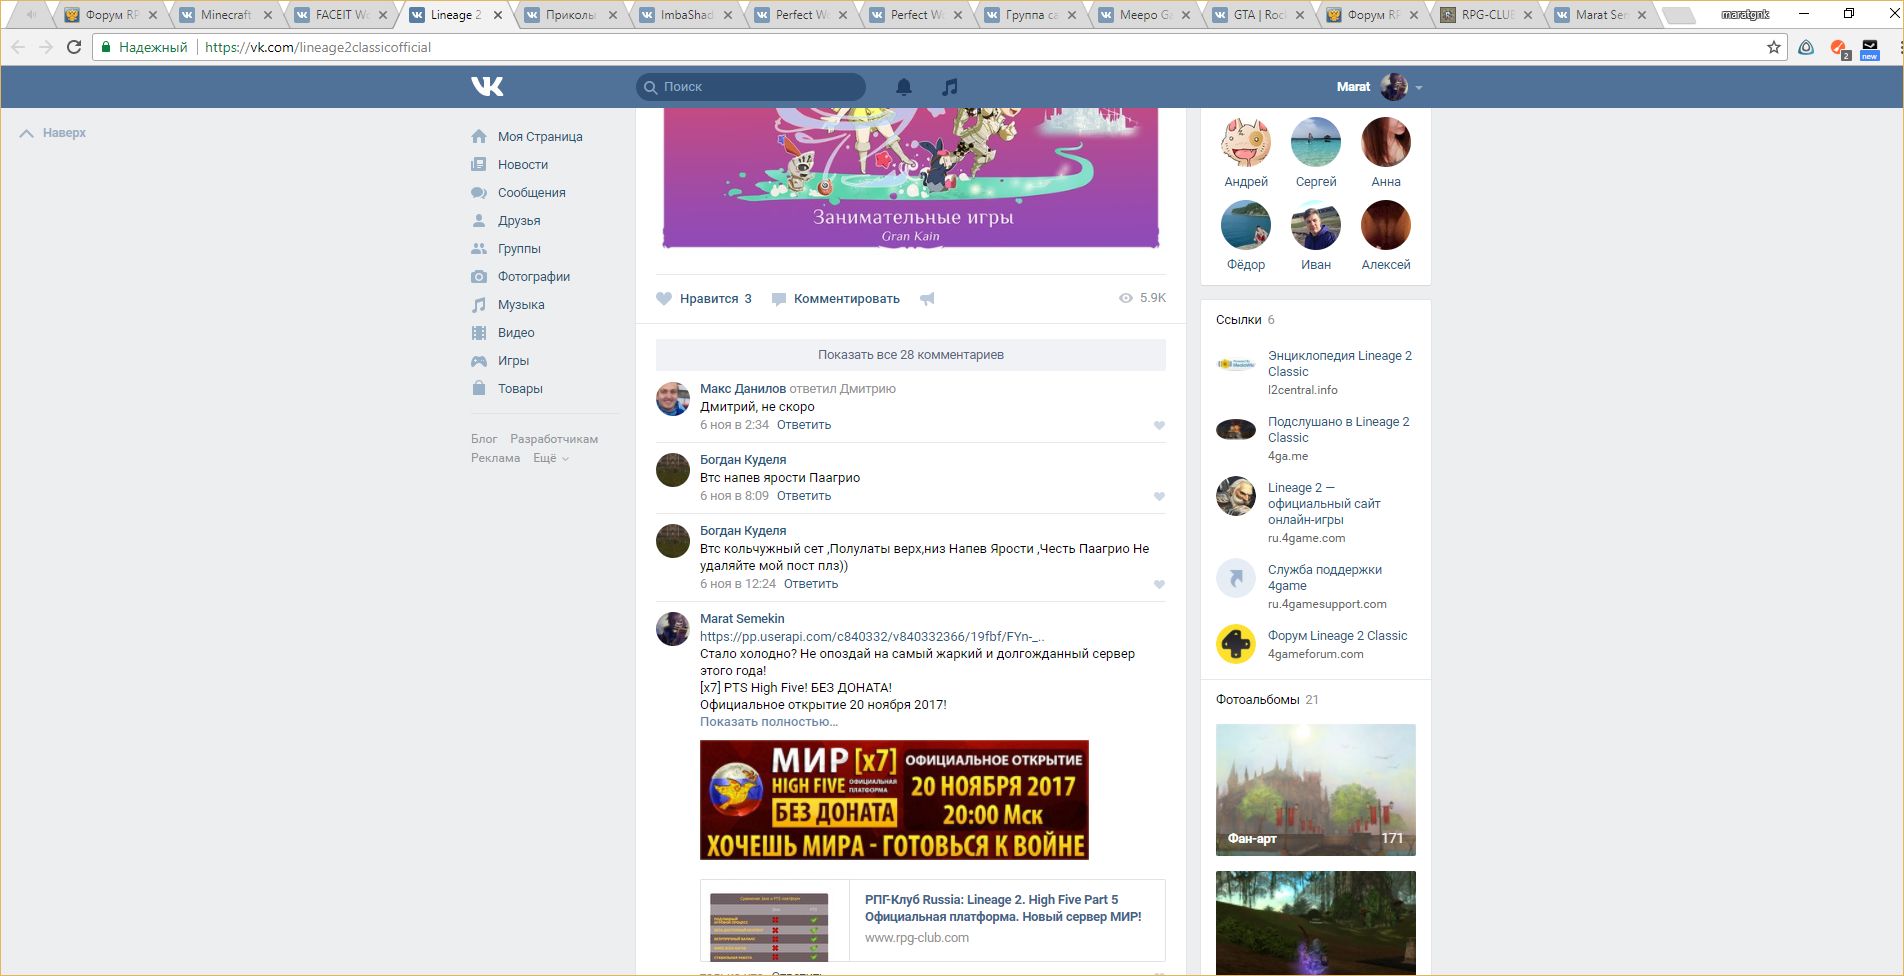Screen dimensions: 1904x976
Task: Open Lineage 2 official site link ru.4game.com
Action: 1324,504
